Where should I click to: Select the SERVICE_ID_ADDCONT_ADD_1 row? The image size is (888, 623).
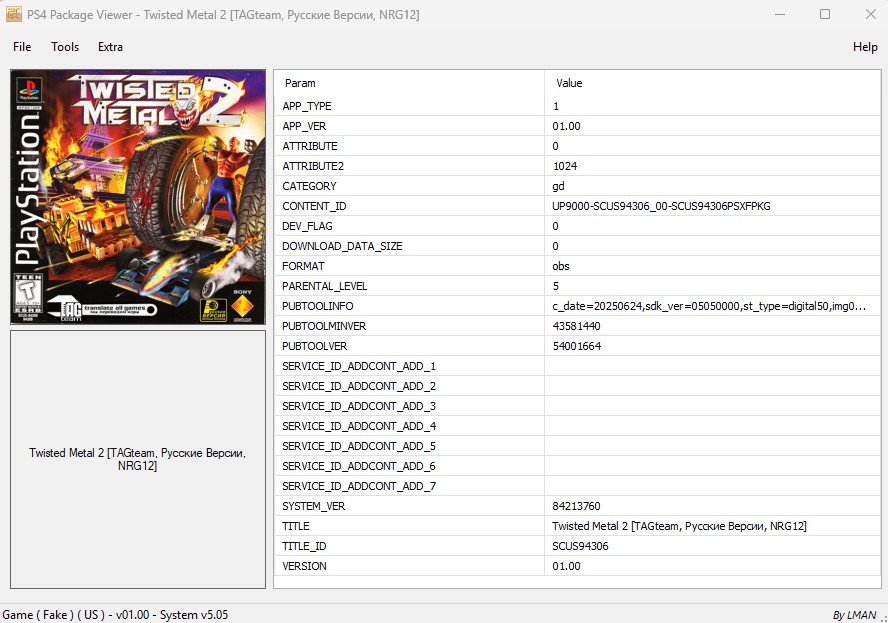577,366
